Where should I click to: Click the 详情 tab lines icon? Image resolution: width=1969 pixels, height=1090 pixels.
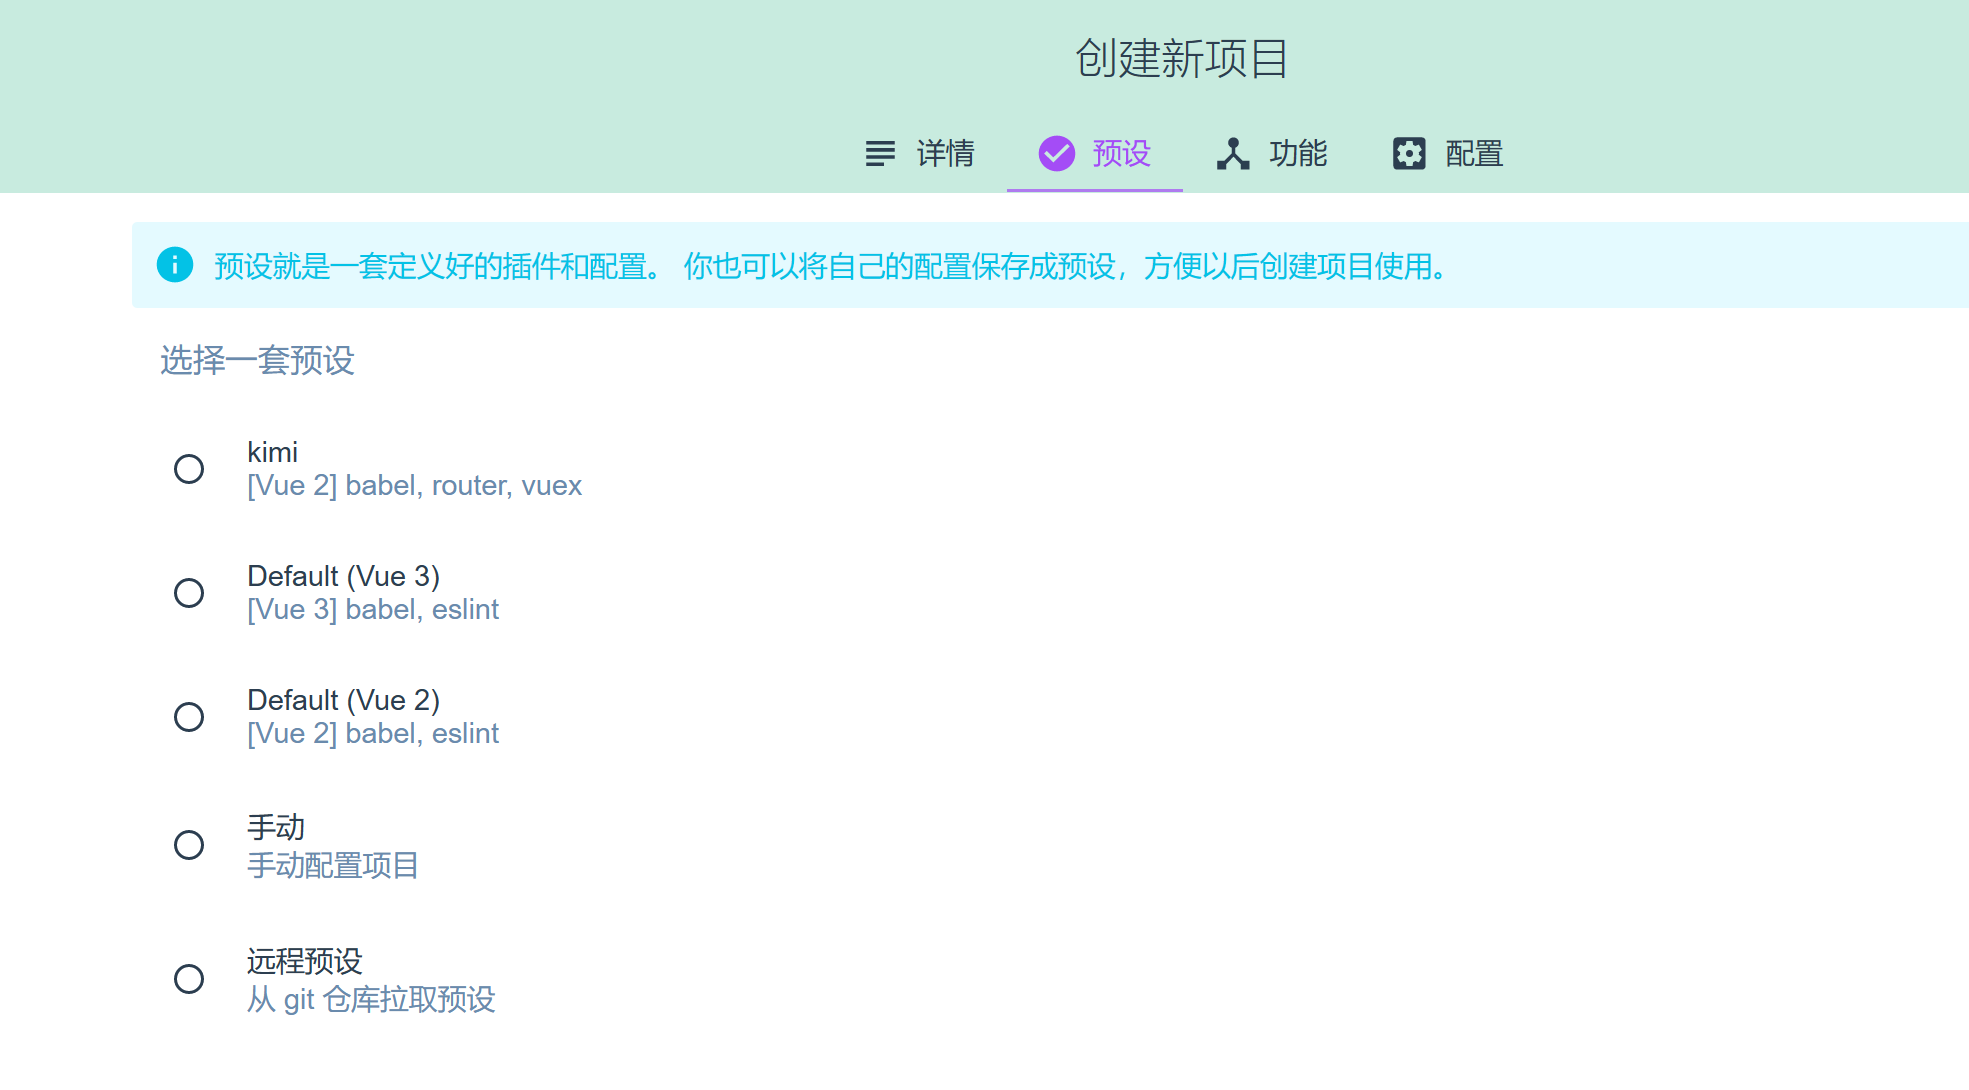(880, 154)
